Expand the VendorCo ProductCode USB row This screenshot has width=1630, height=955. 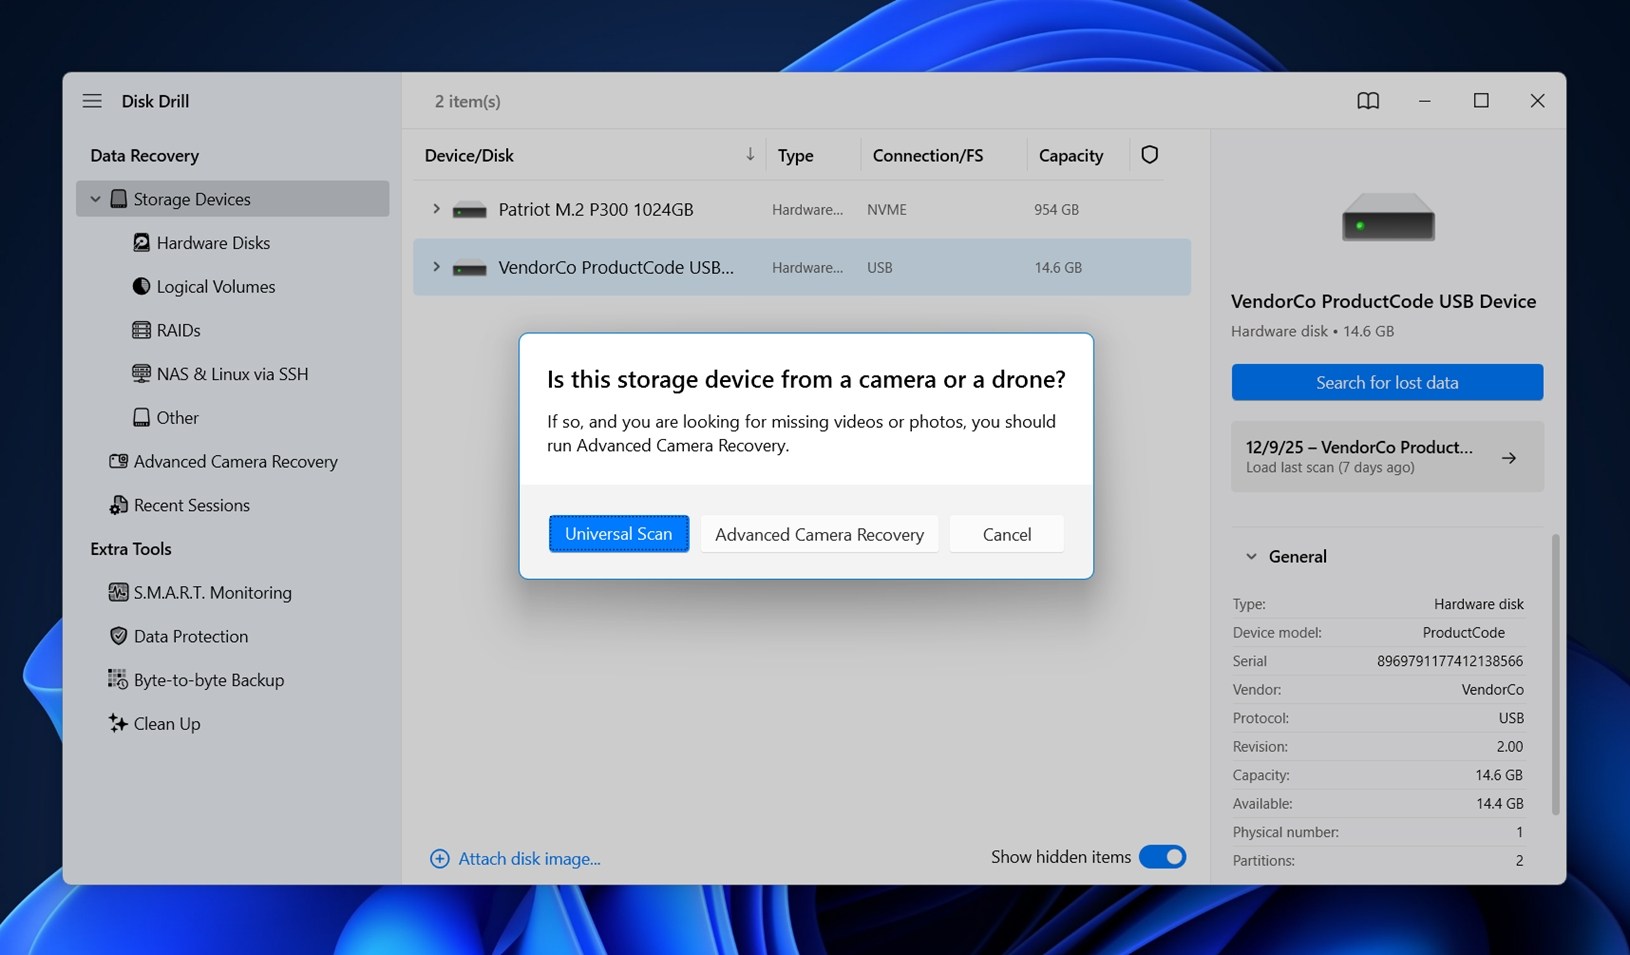(436, 267)
